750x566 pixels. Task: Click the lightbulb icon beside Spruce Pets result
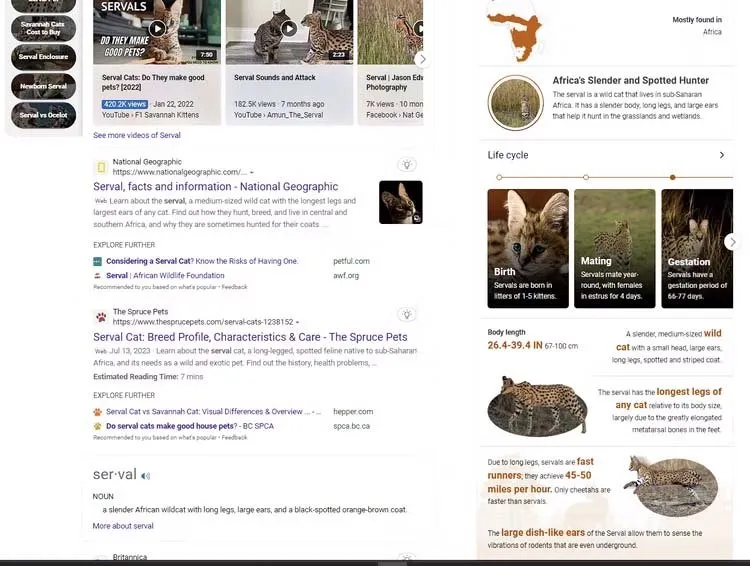407,314
